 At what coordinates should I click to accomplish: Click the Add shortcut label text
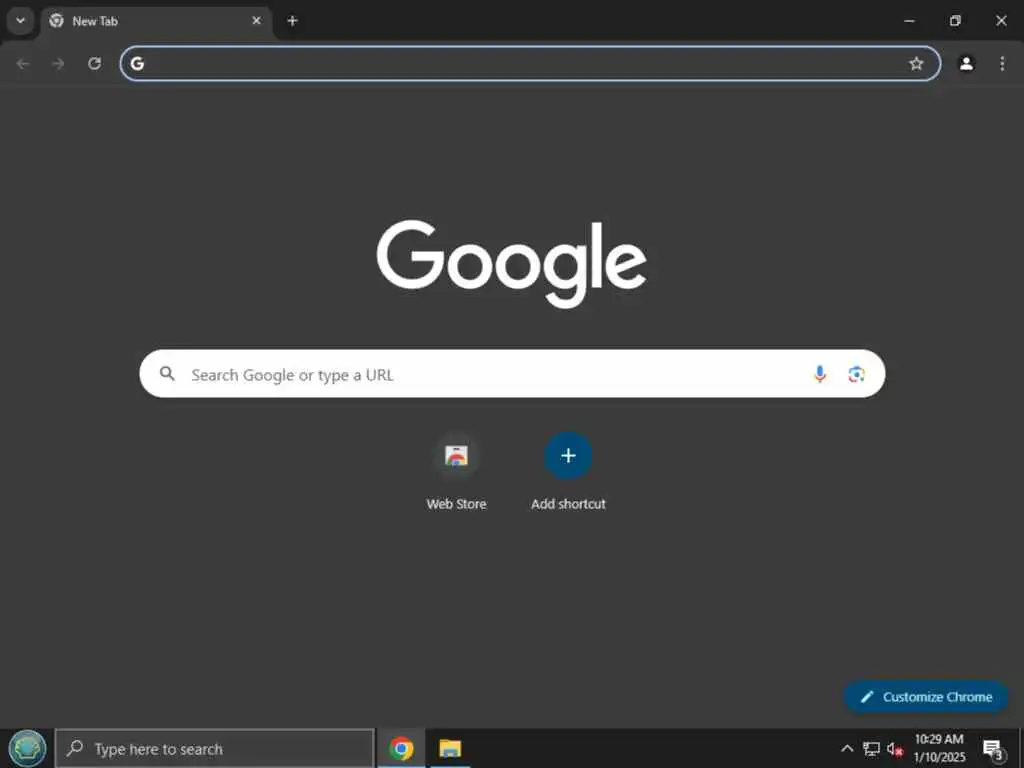(x=568, y=504)
